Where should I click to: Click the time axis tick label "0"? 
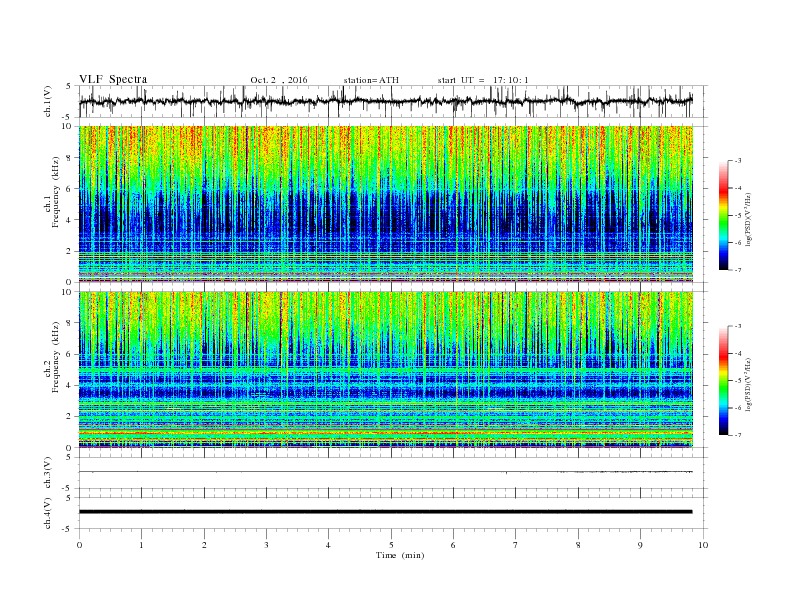79,545
